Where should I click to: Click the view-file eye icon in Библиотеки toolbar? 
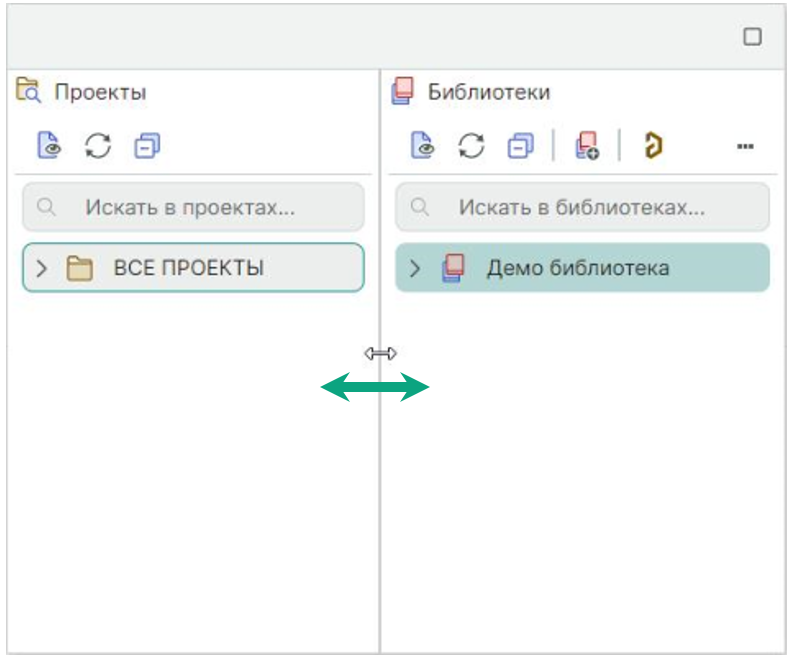423,146
